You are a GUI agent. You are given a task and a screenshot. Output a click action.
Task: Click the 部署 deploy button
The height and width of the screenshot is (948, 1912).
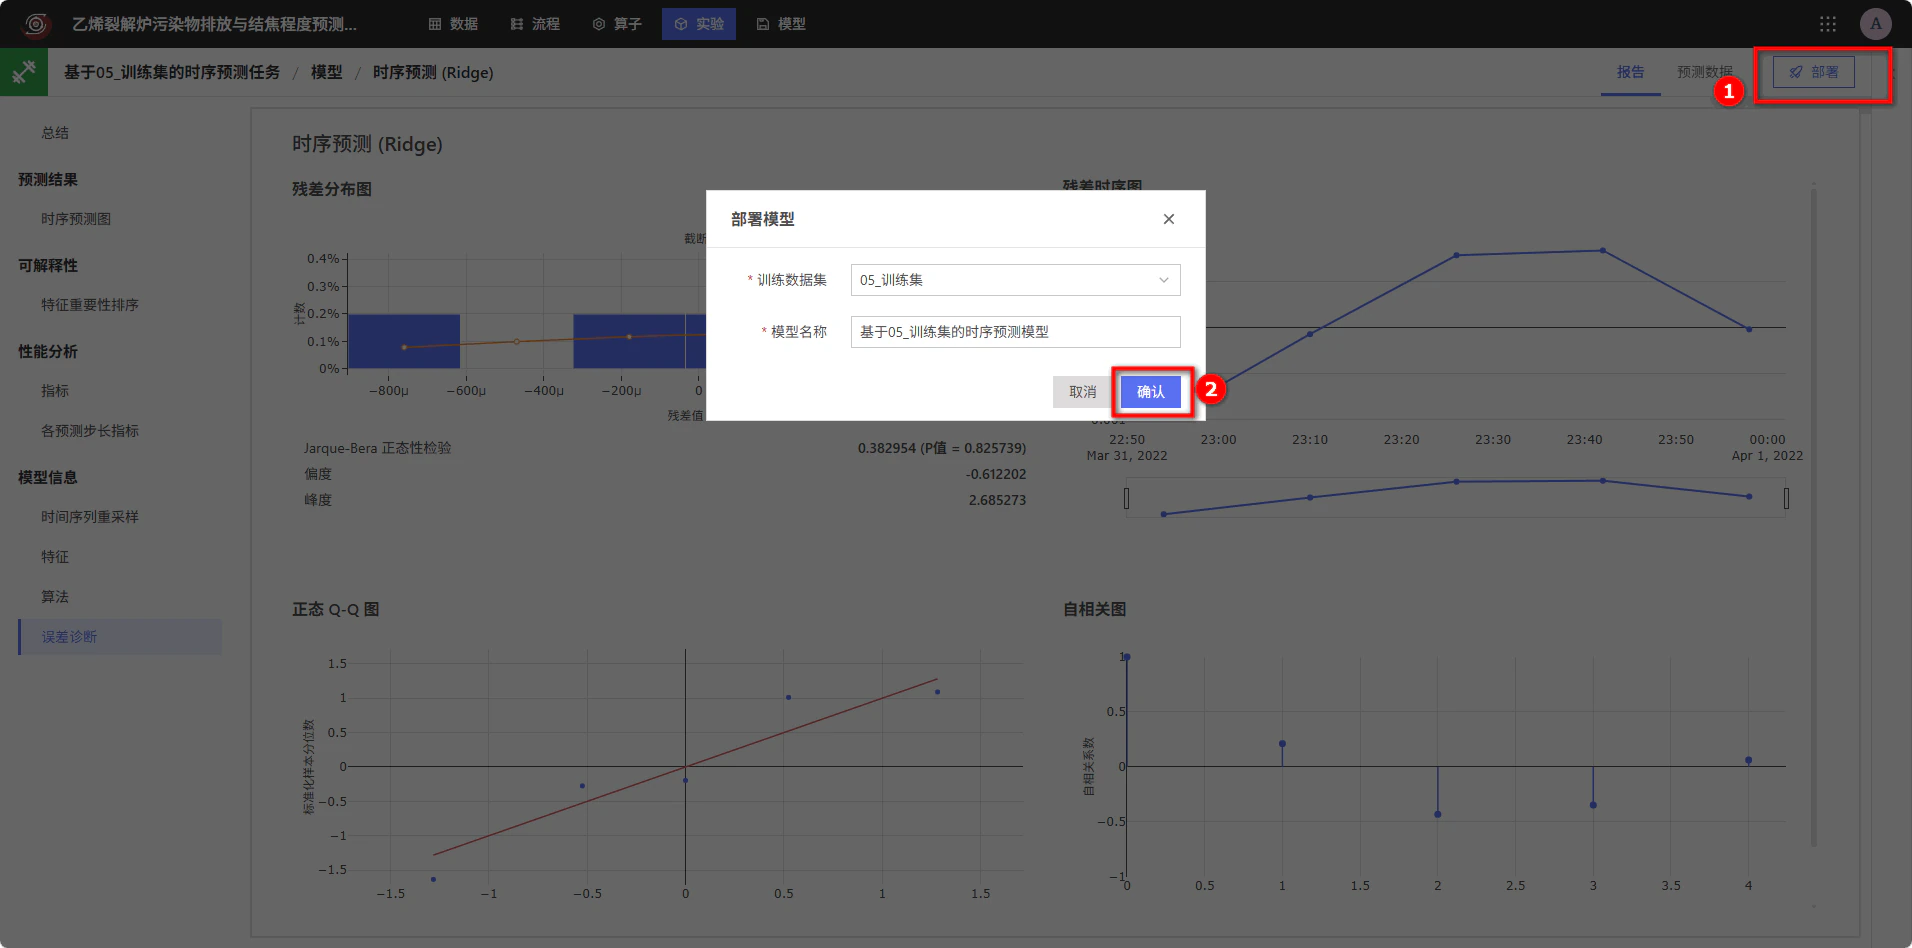click(x=1814, y=72)
